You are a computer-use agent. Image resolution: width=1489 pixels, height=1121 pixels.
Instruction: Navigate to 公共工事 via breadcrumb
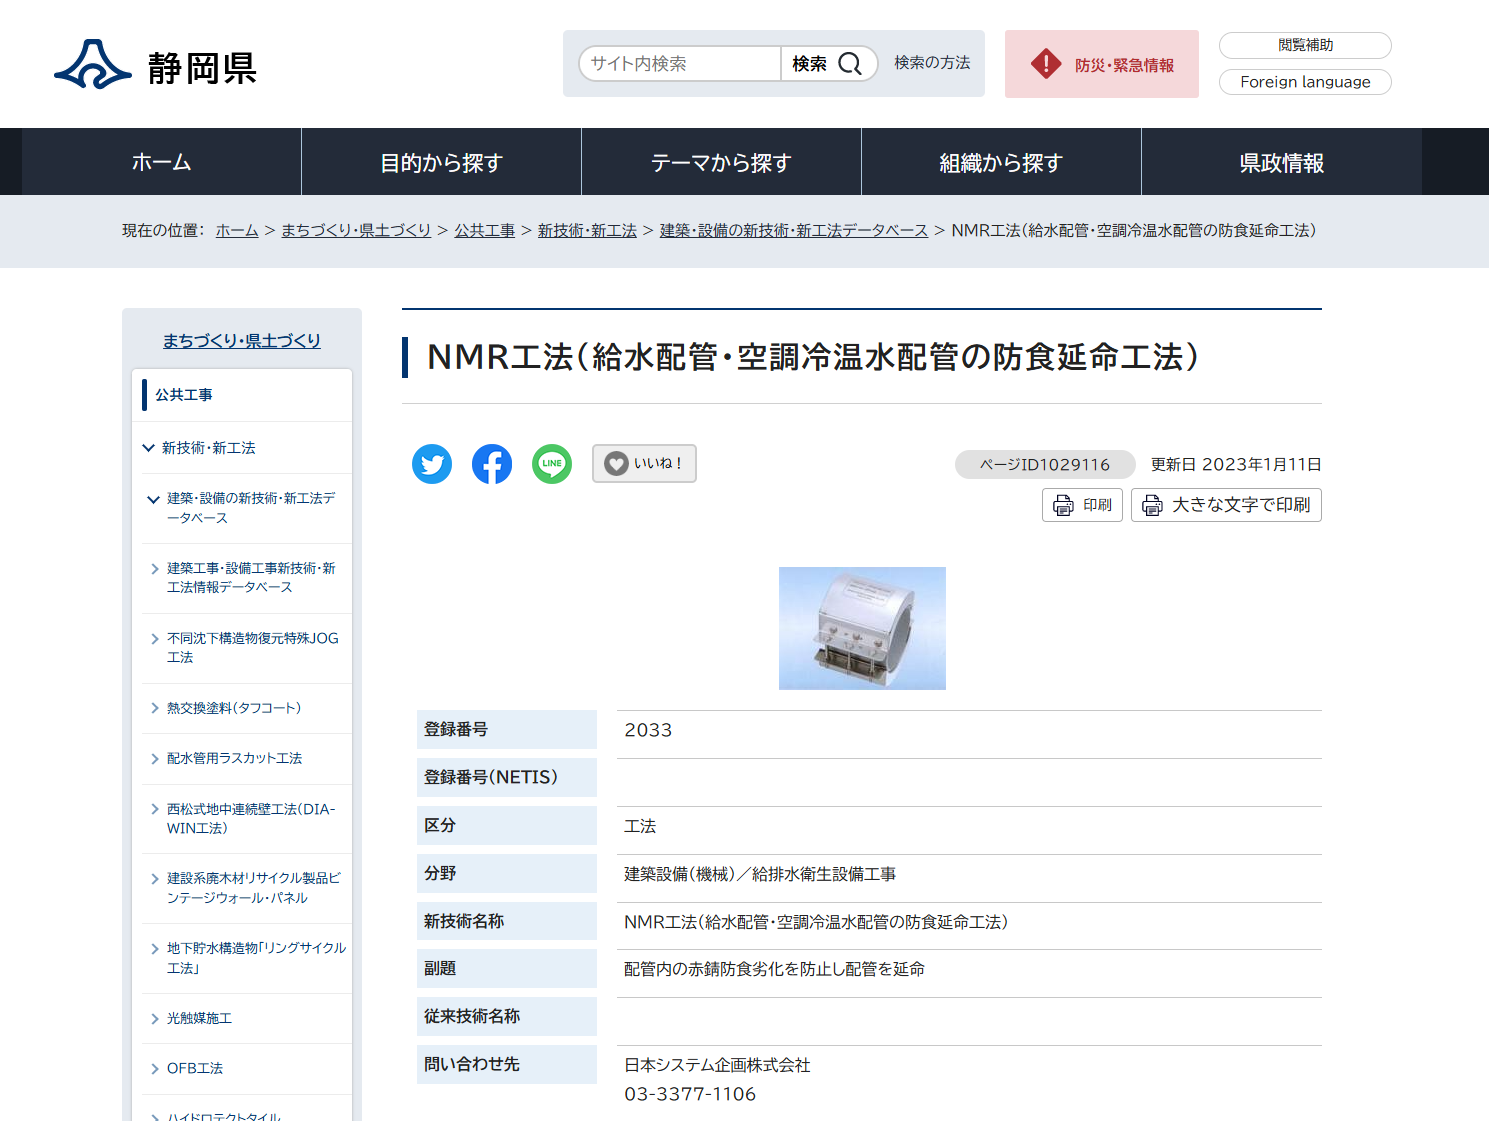[484, 230]
